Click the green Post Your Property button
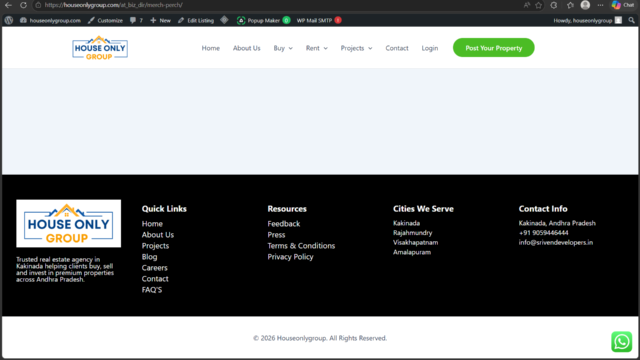The height and width of the screenshot is (360, 640). point(493,48)
